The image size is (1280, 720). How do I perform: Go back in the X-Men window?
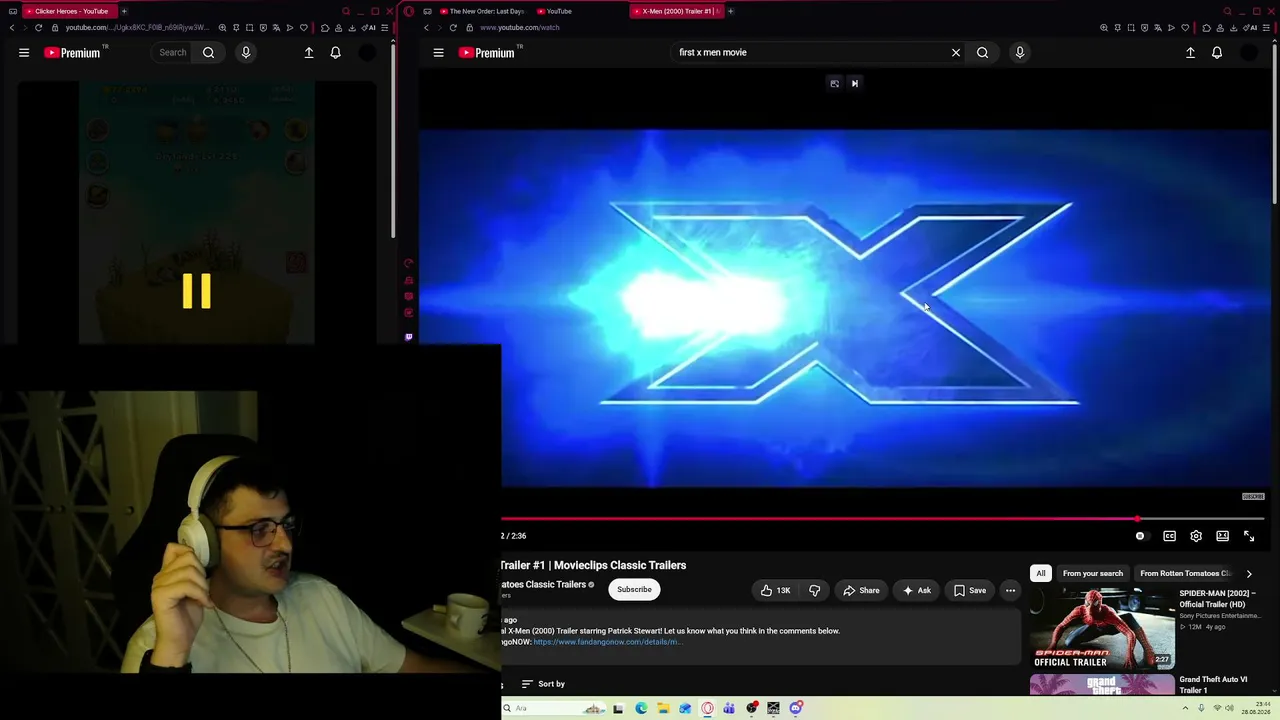[426, 28]
